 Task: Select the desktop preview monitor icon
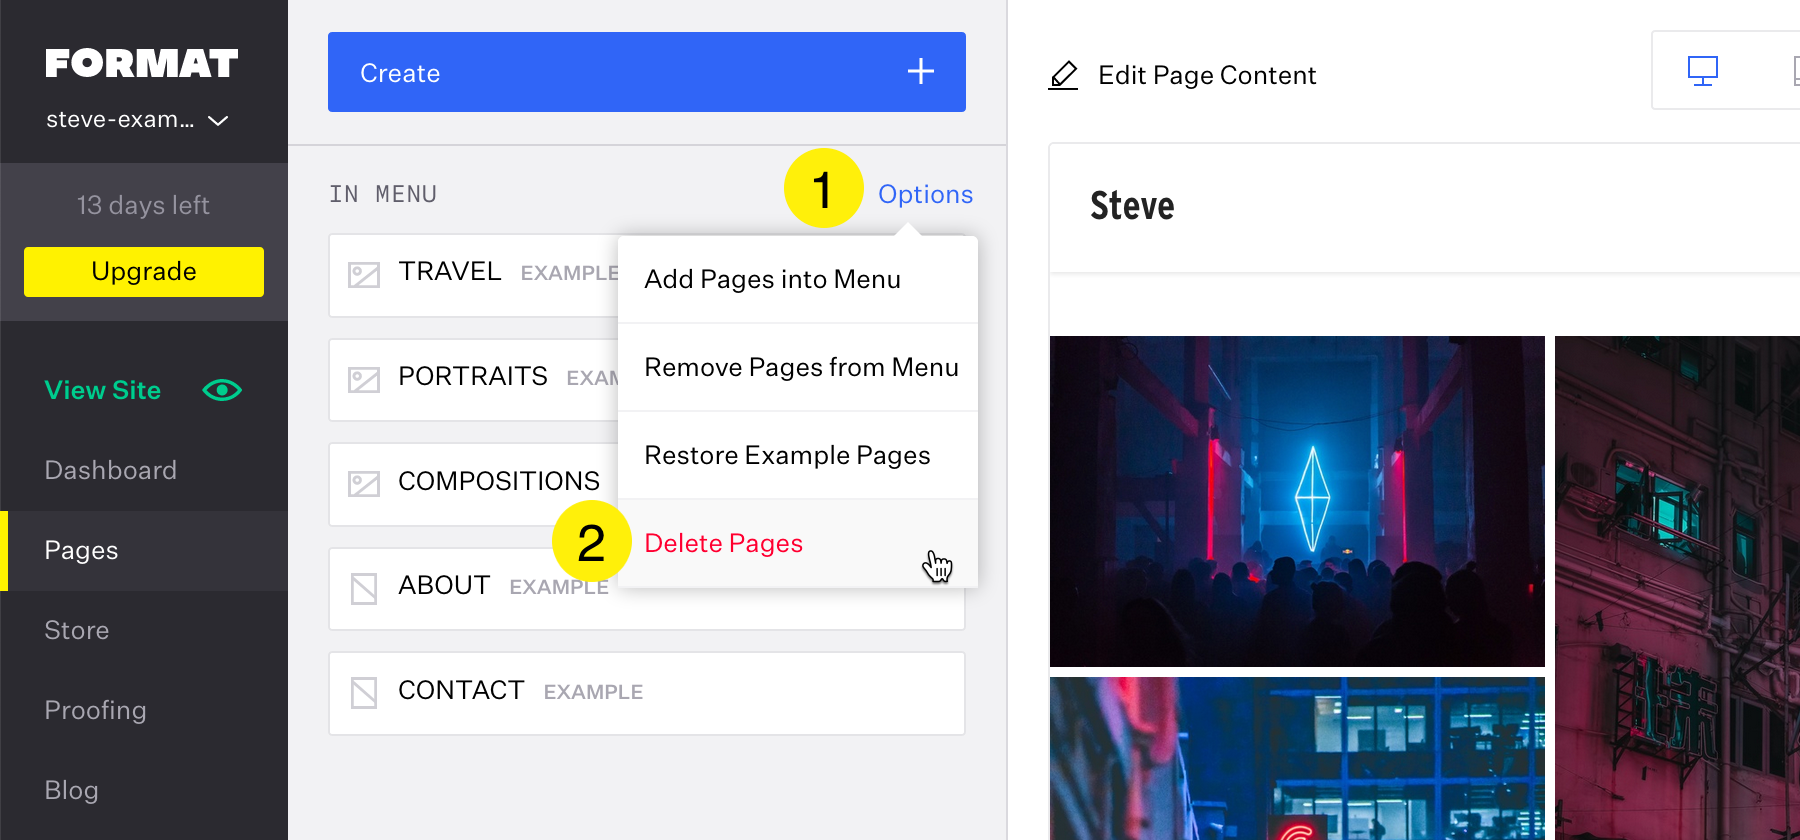click(1702, 71)
